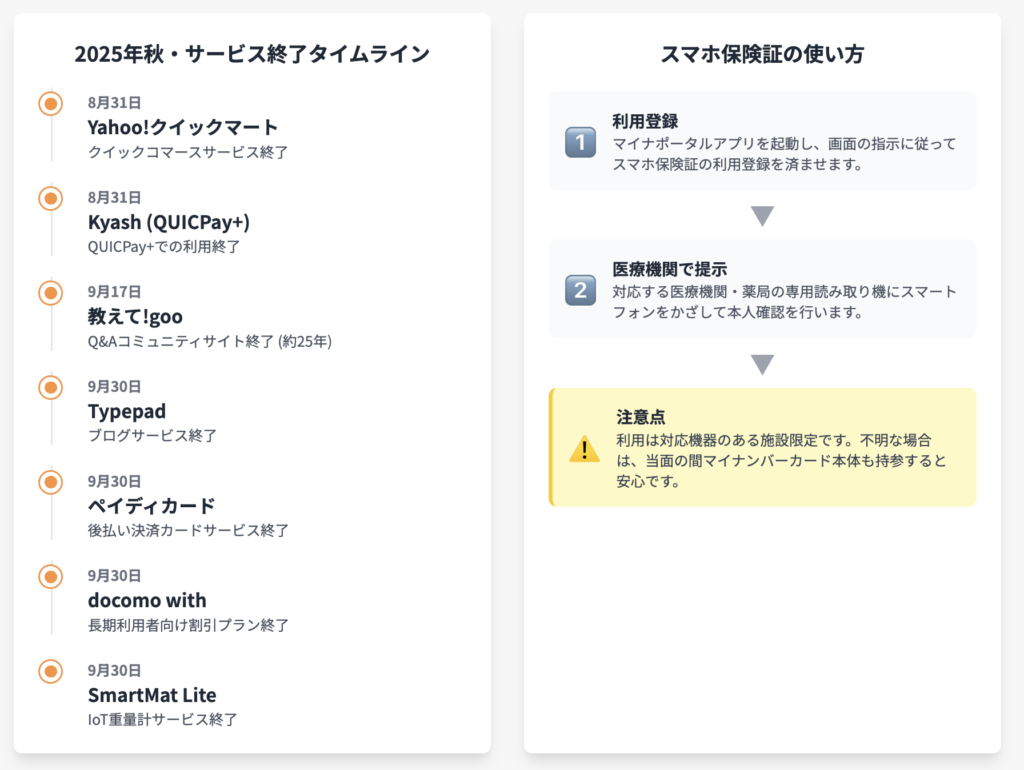
Task: Click the step heading 医療機関で提示
Action: 669,269
